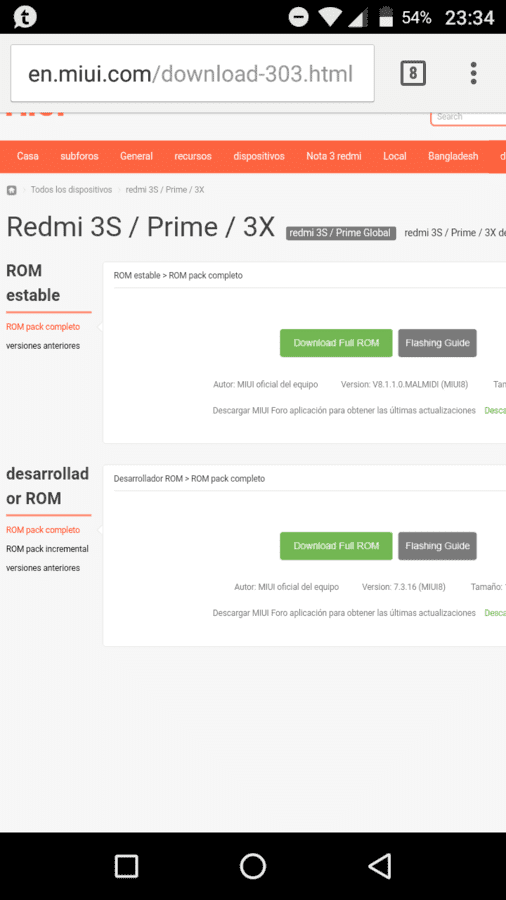The width and height of the screenshot is (506, 900).
Task: Open versiones anteriores under ROM estable
Action: [43, 346]
